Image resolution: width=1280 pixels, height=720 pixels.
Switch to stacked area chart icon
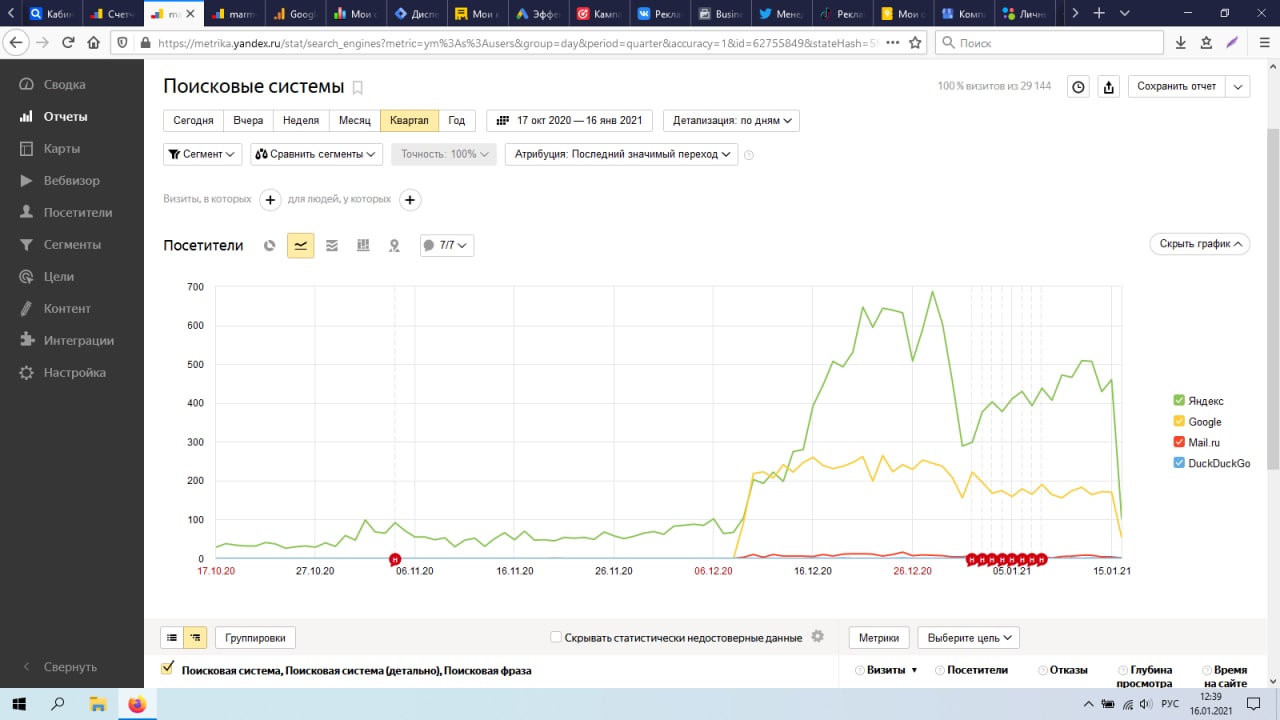332,245
